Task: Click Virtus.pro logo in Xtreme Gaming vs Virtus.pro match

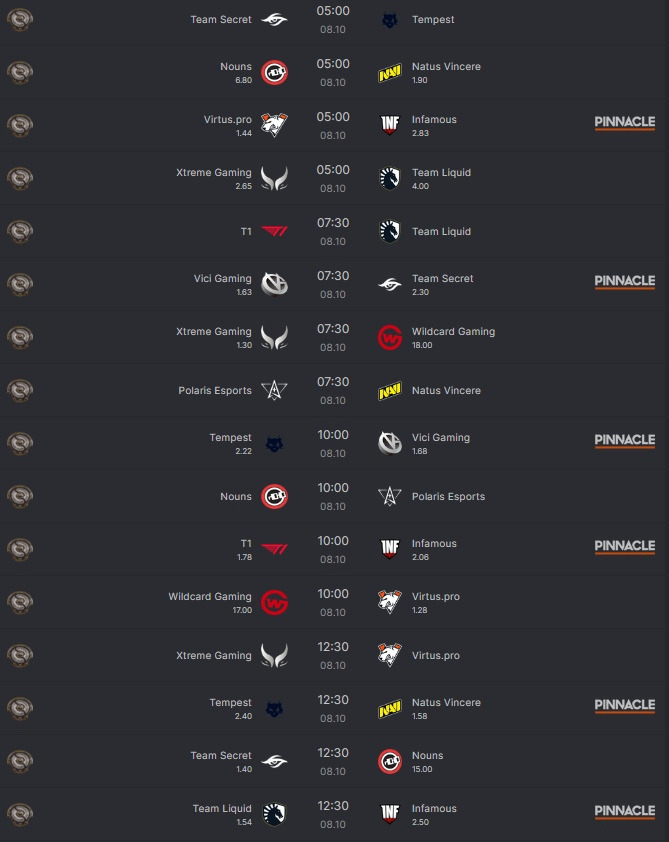Action: (x=390, y=656)
